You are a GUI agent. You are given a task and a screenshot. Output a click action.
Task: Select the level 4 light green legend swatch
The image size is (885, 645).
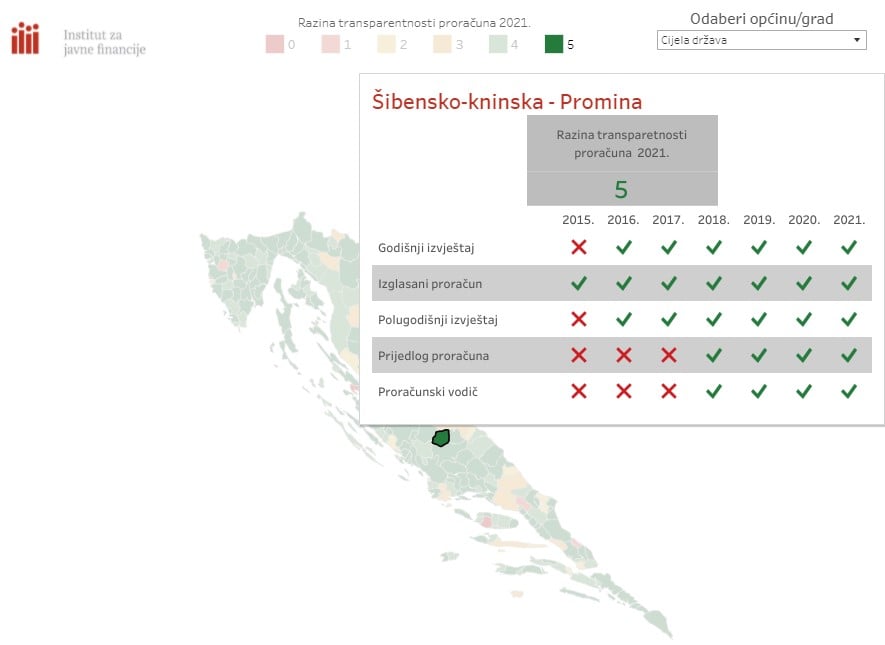point(498,44)
